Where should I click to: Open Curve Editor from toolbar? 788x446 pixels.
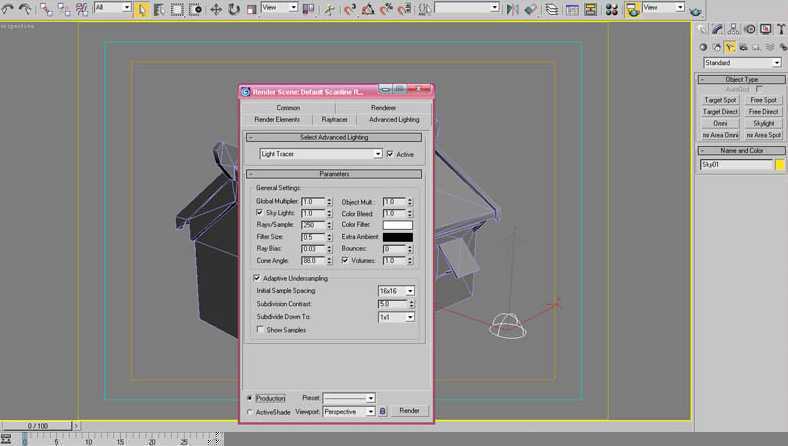572,9
